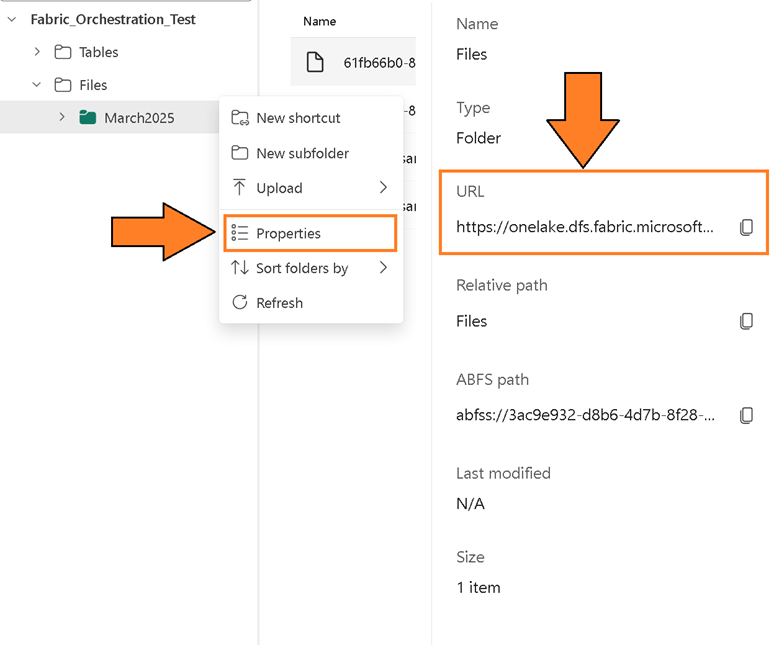
Task: Collapse the Files tree node
Action: pyautogui.click(x=37, y=85)
